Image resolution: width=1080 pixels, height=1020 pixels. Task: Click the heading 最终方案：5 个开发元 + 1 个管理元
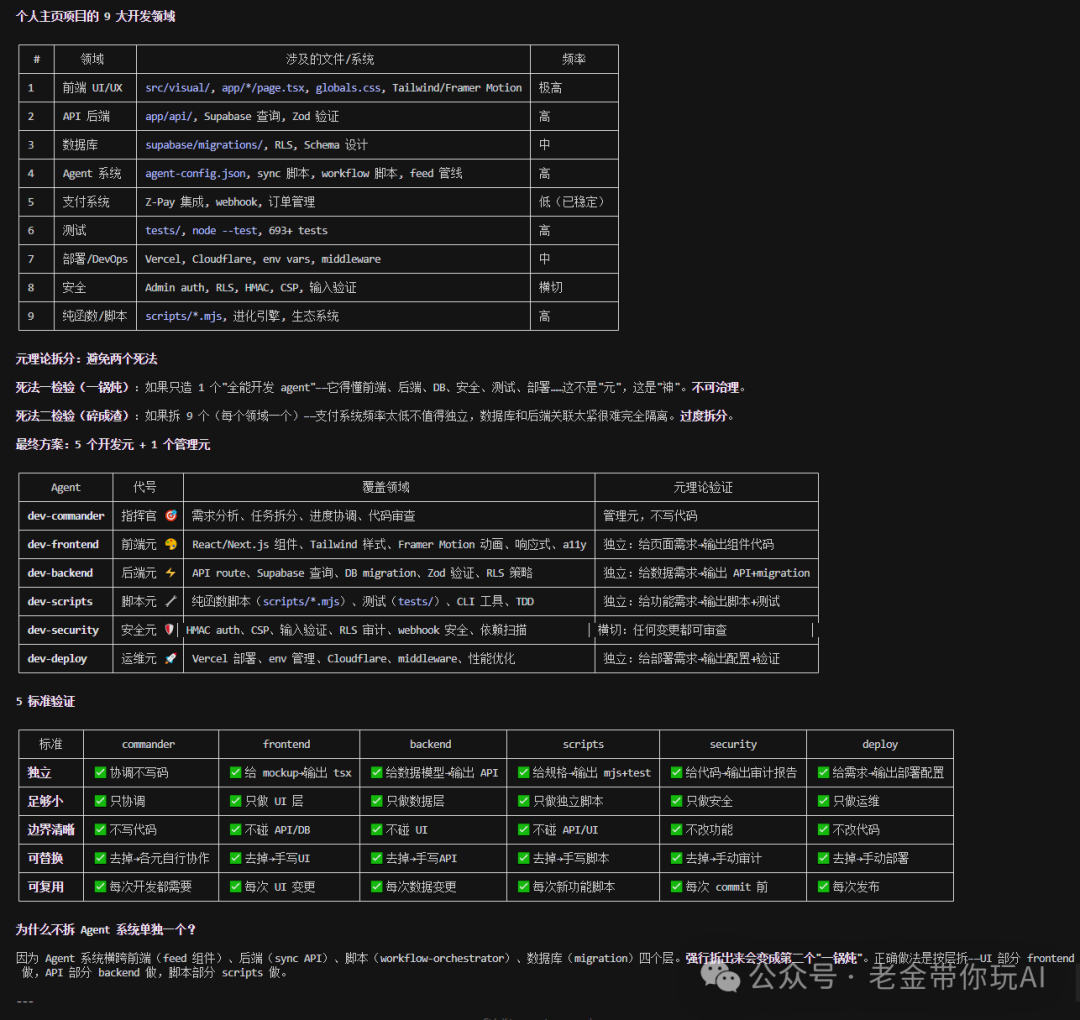click(x=113, y=444)
